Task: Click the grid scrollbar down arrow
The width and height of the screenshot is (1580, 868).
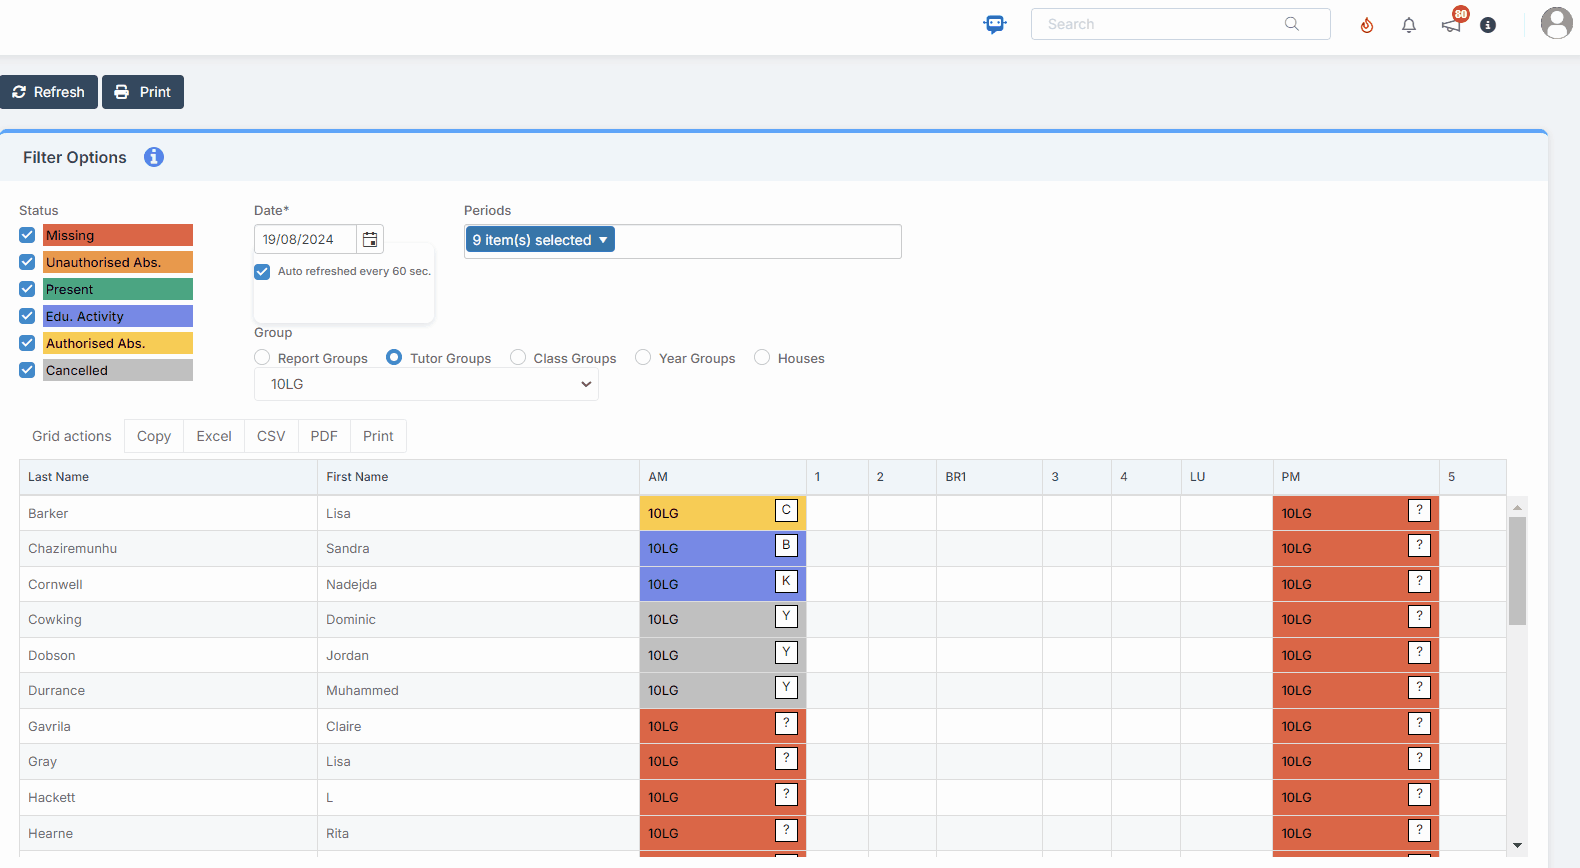Action: coord(1517,846)
